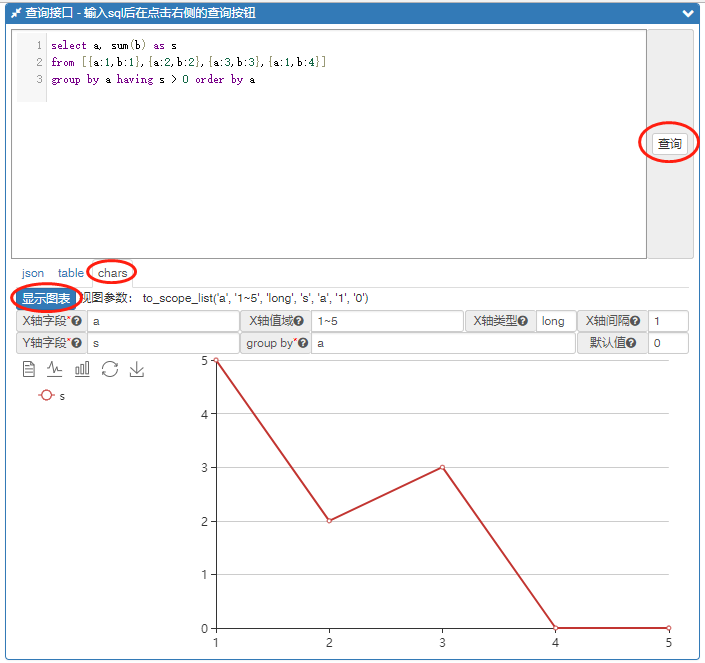Switch chart to line type
Screen dimensions: 705x663
[x=55, y=369]
